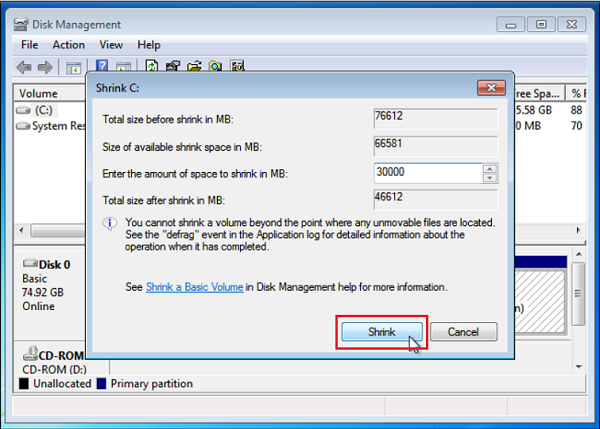Click the CD-ROM 0 drive icon
Viewport: 600px width, 429px height.
[x=30, y=355]
